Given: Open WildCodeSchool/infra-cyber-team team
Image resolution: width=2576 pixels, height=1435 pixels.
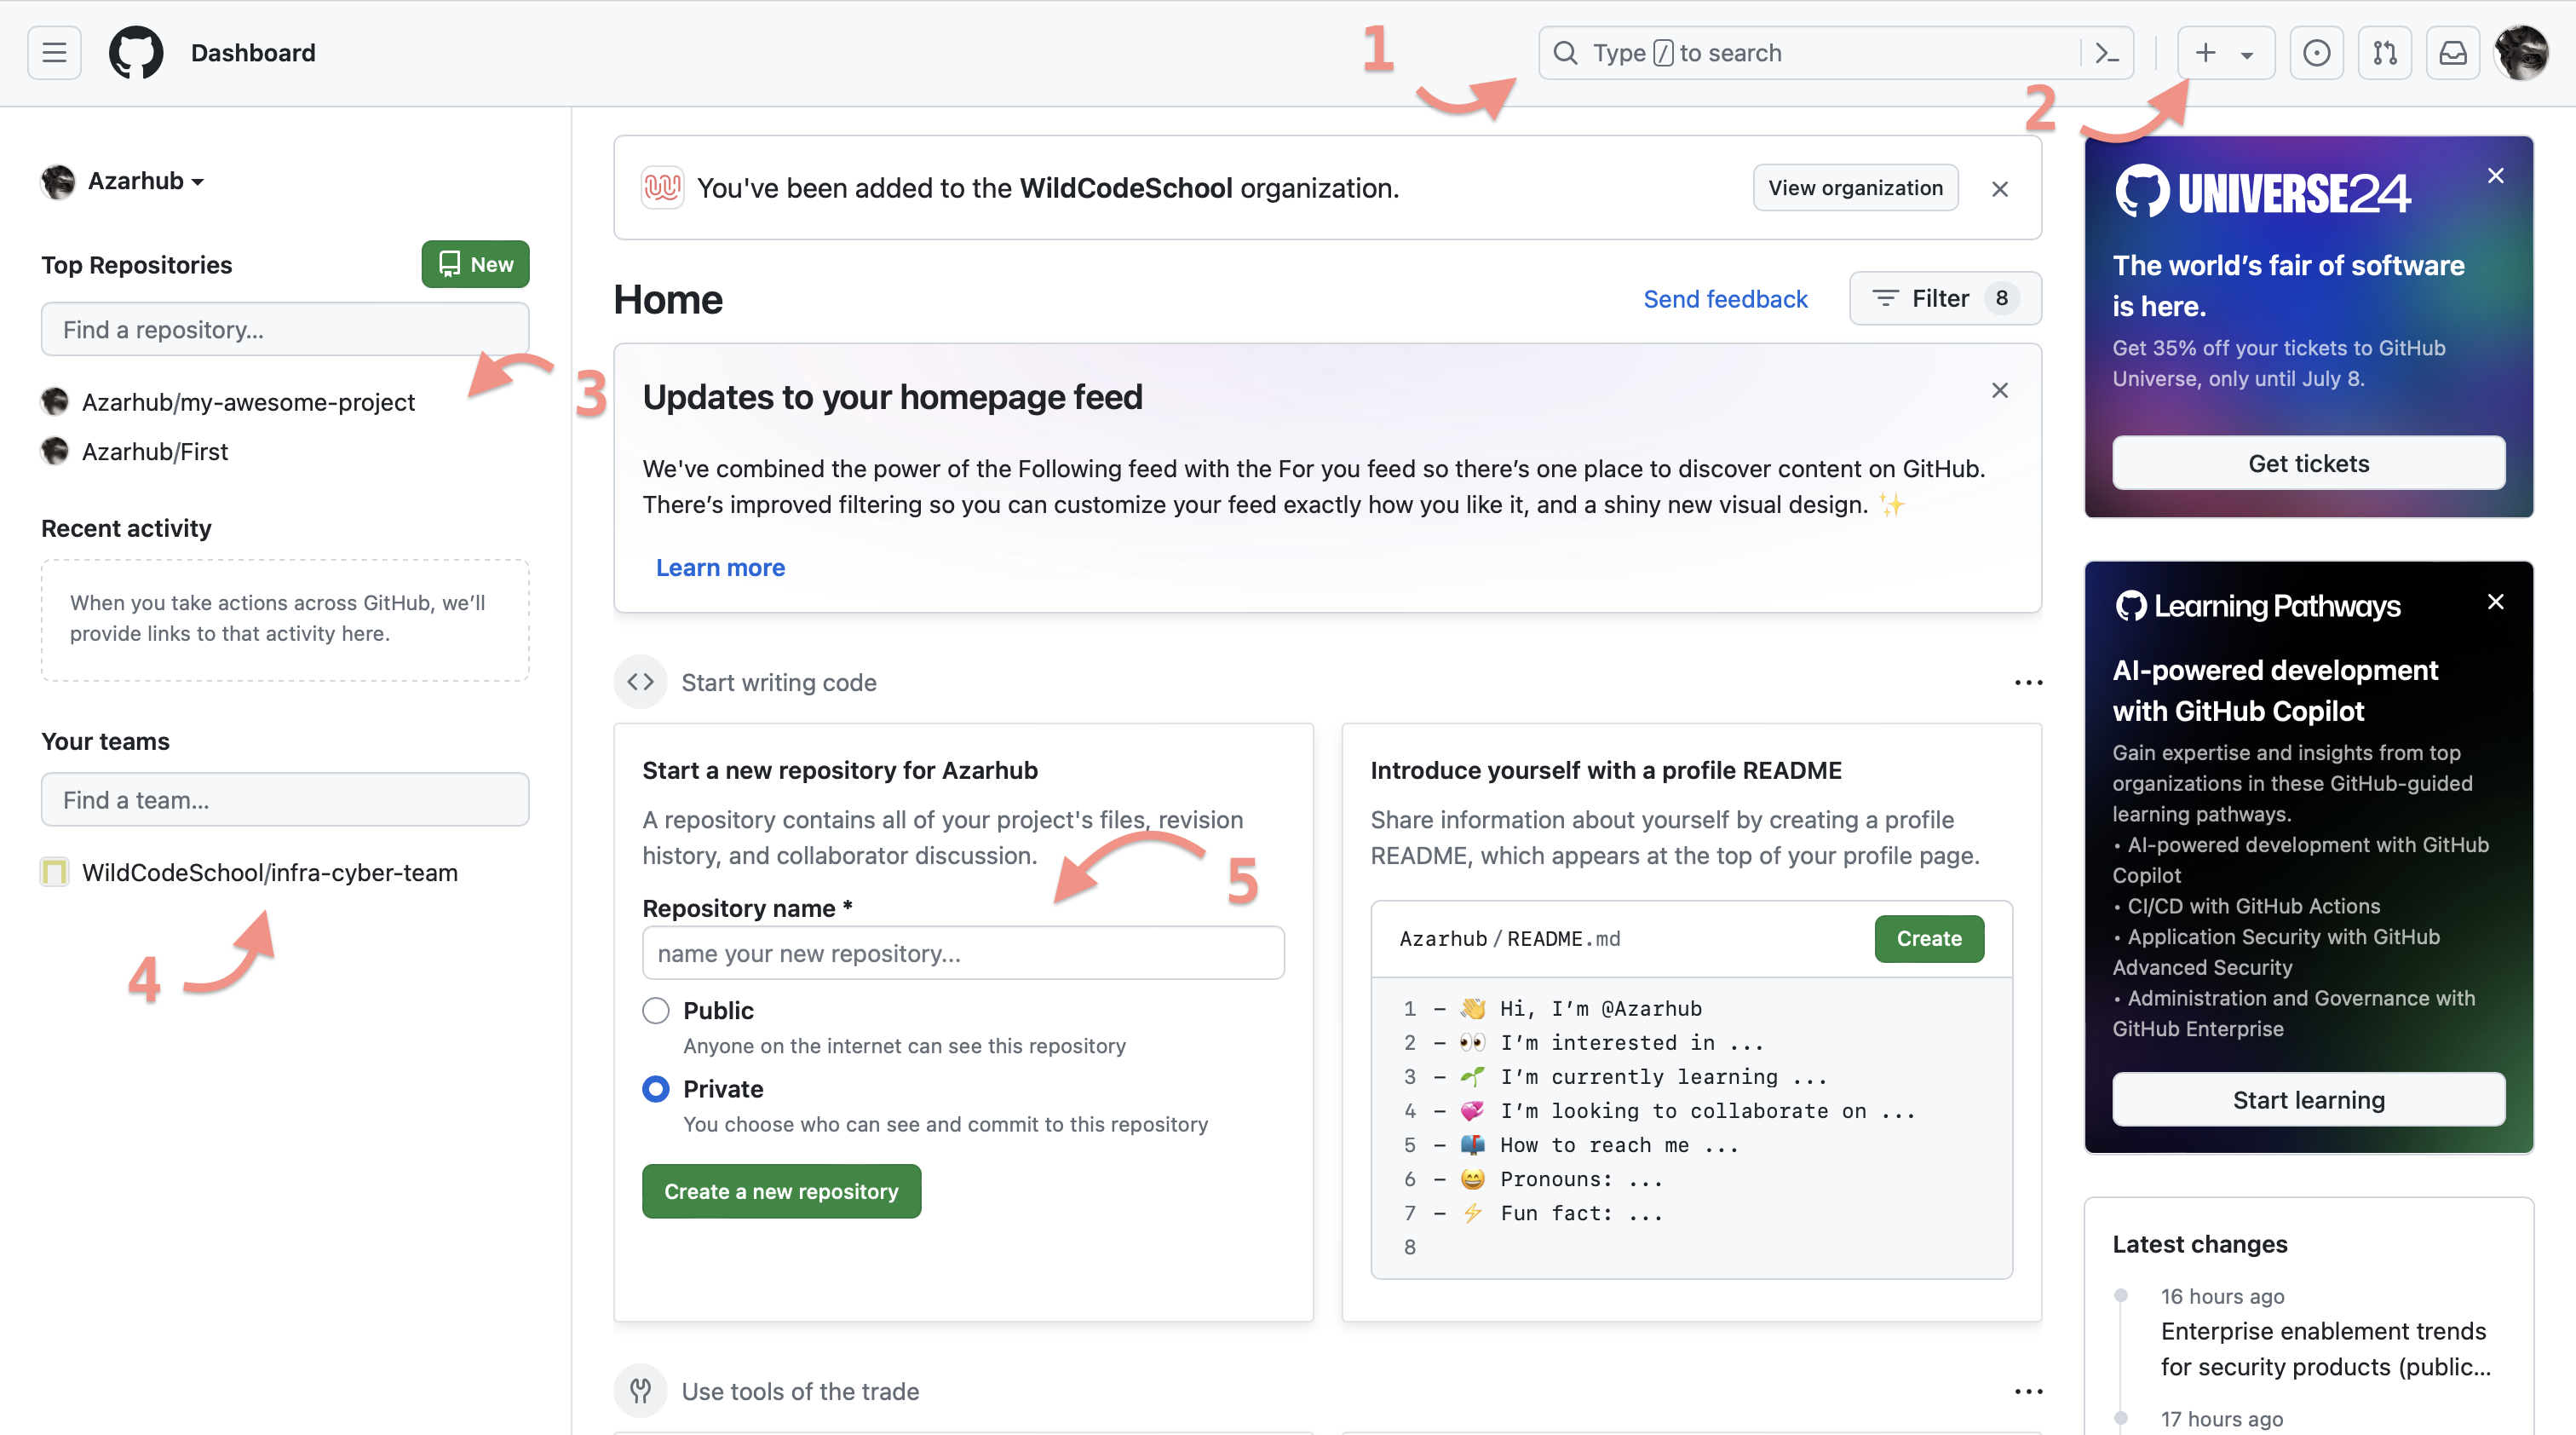Looking at the screenshot, I should coord(270,872).
